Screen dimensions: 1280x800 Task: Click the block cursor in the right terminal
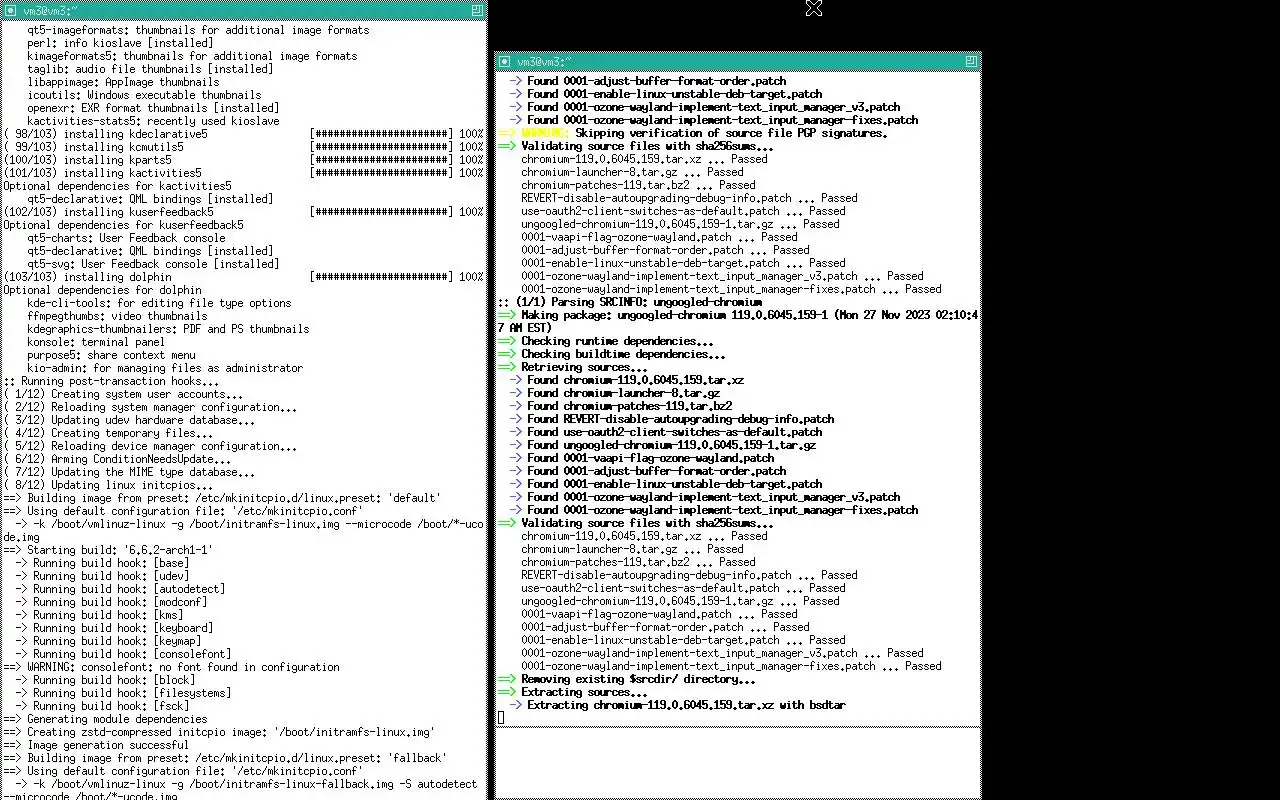coord(501,718)
